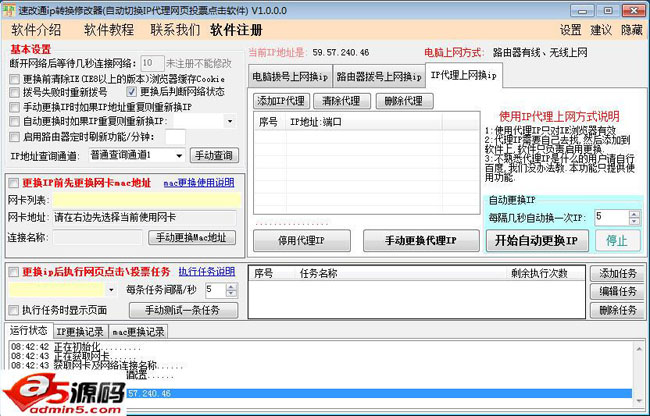Click 删除代理 button
The image size is (650, 416).
404,101
